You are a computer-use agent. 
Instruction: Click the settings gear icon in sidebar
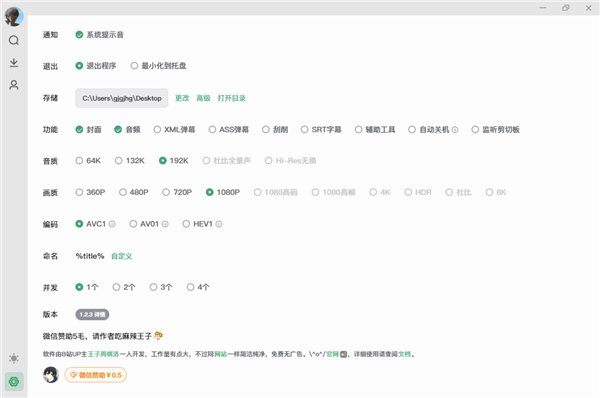pos(14,382)
